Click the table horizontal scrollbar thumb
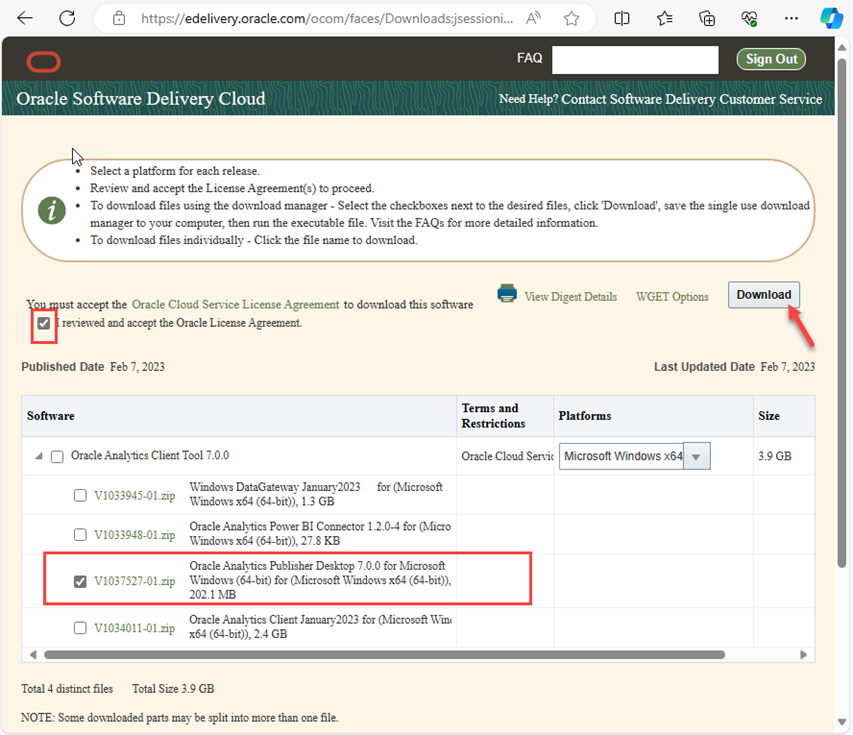This screenshot has width=853, height=735. [385, 654]
